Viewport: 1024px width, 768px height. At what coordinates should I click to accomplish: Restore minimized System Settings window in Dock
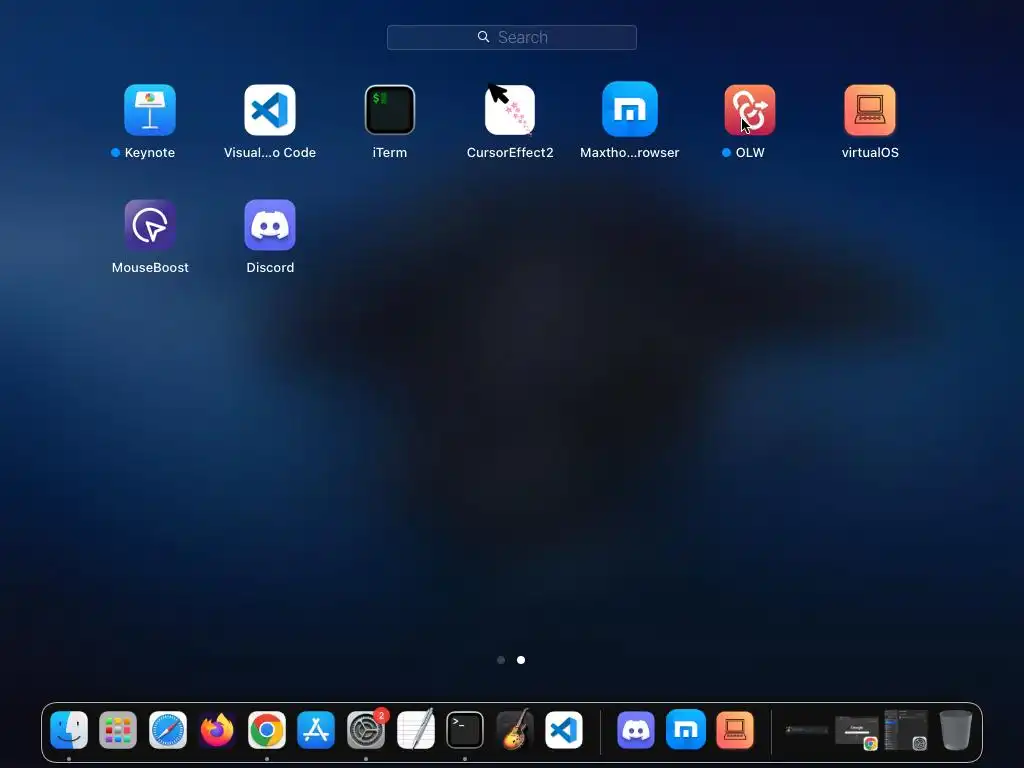pos(906,730)
